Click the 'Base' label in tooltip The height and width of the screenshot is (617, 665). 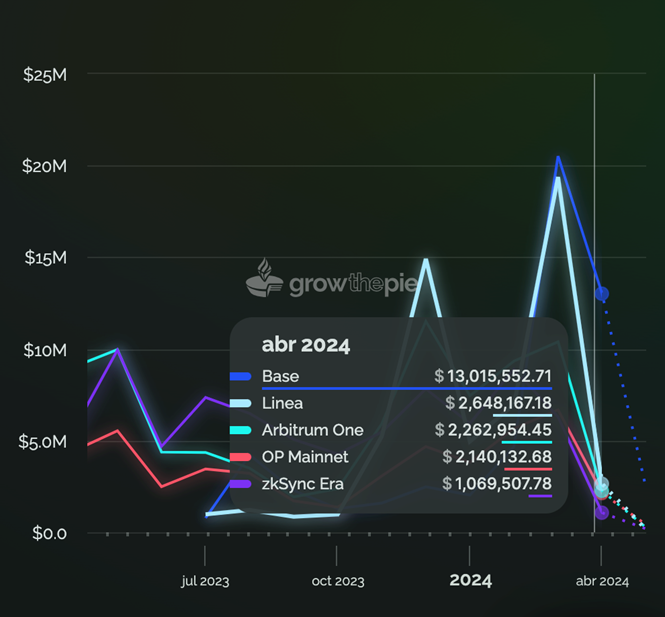tap(280, 376)
